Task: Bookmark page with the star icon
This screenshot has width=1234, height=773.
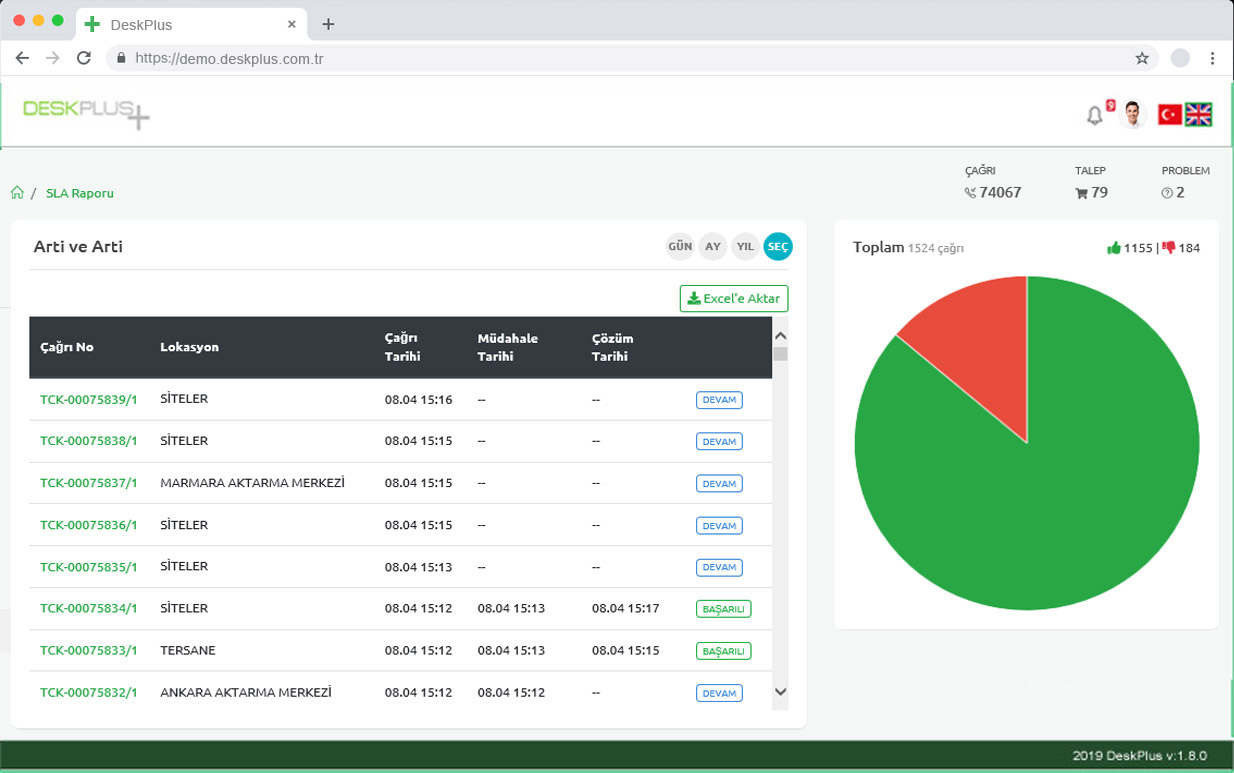Action: click(x=1142, y=58)
